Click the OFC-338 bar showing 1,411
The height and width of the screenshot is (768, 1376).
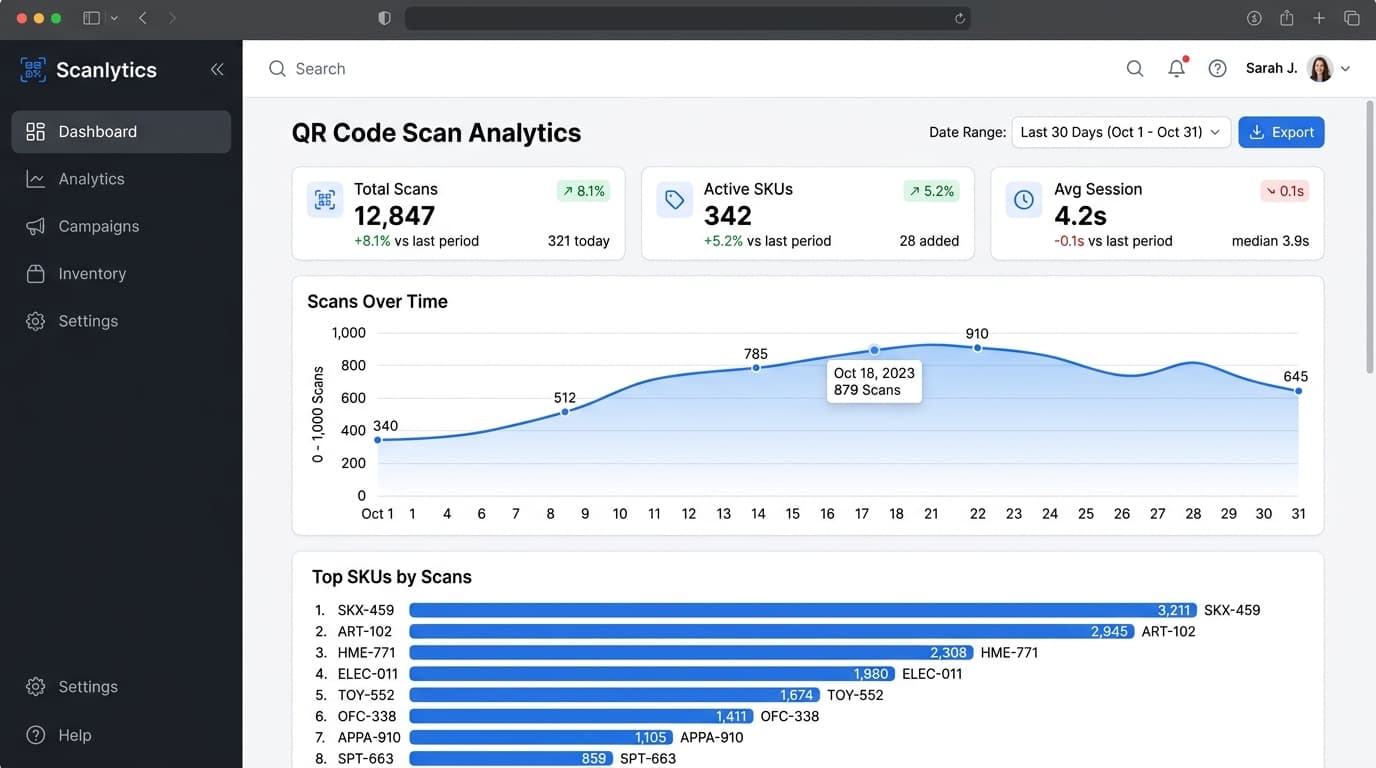coord(582,716)
